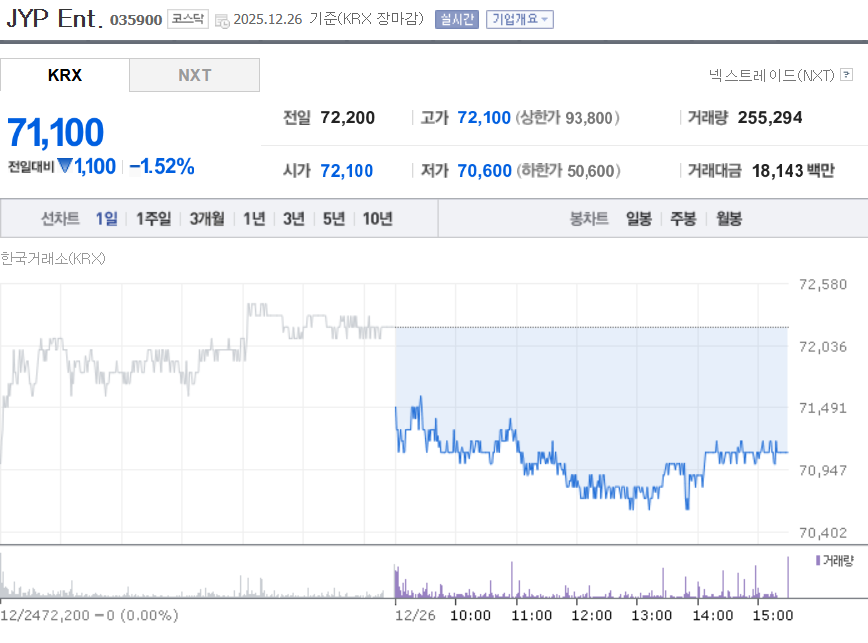Click the 봉차트 candle chart label

(x=589, y=219)
